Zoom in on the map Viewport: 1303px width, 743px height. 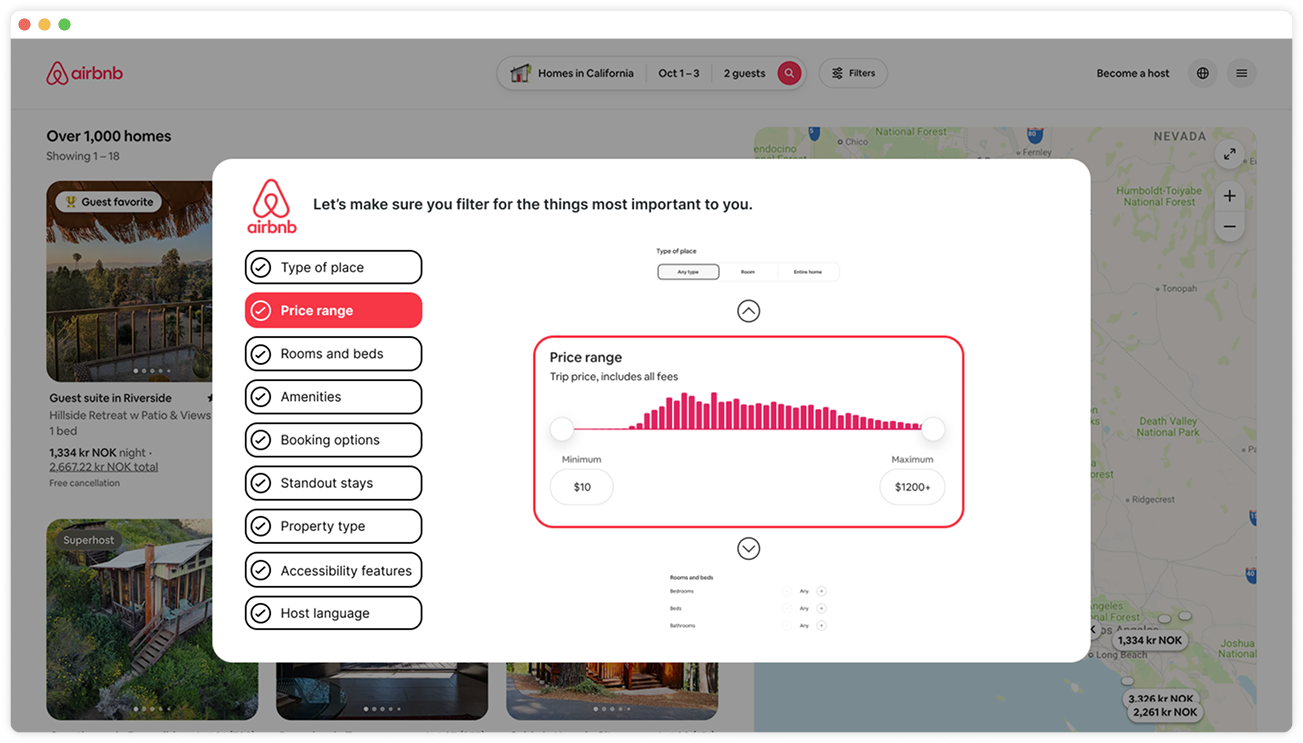[x=1229, y=196]
